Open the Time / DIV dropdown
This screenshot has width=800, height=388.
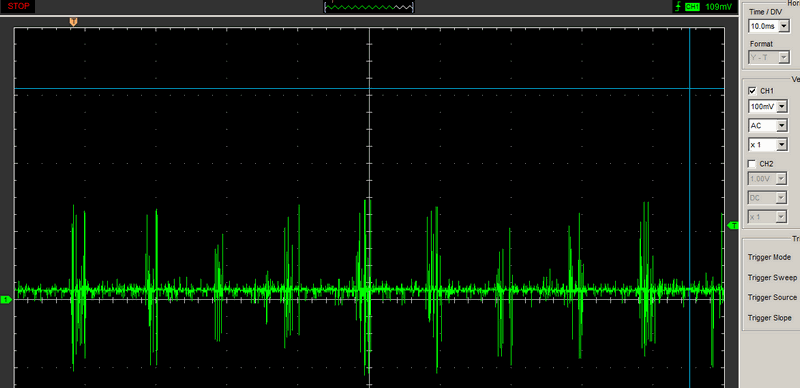769,26
